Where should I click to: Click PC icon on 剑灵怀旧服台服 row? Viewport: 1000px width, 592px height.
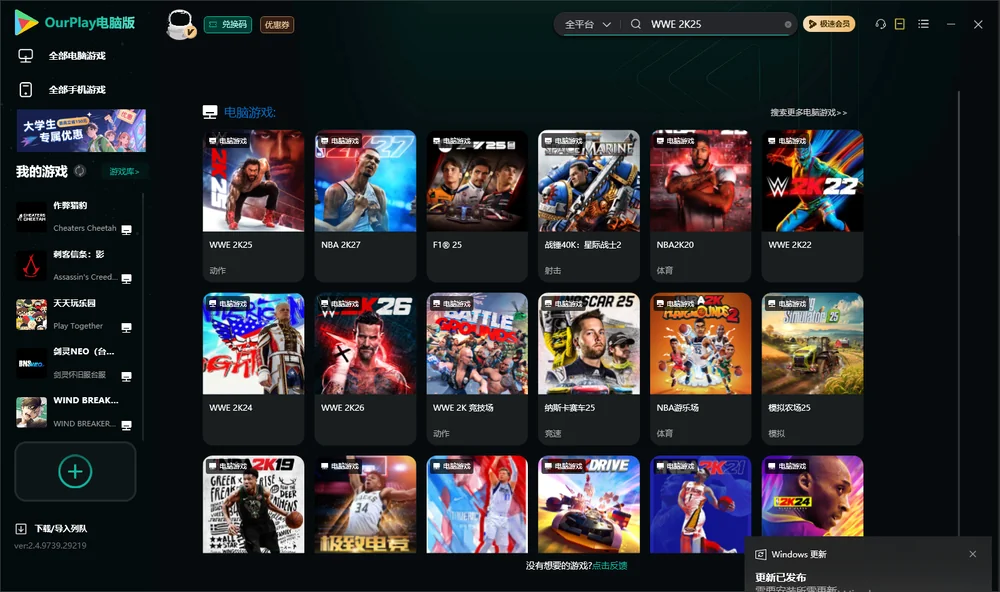point(126,376)
